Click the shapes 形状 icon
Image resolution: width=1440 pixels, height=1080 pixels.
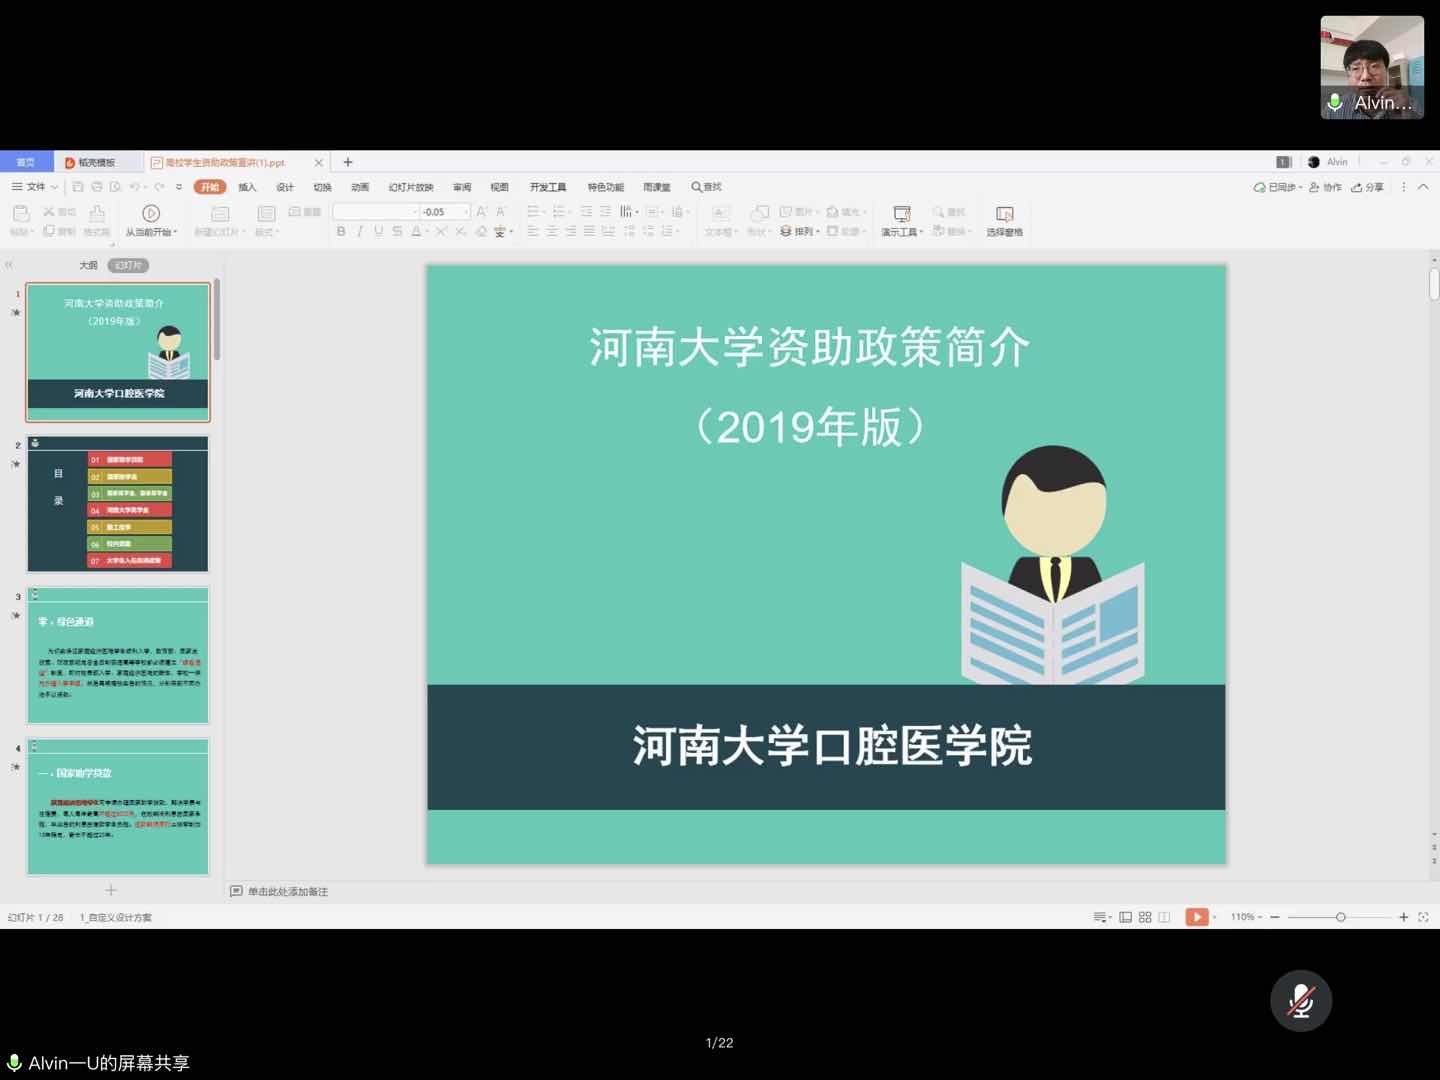(760, 213)
